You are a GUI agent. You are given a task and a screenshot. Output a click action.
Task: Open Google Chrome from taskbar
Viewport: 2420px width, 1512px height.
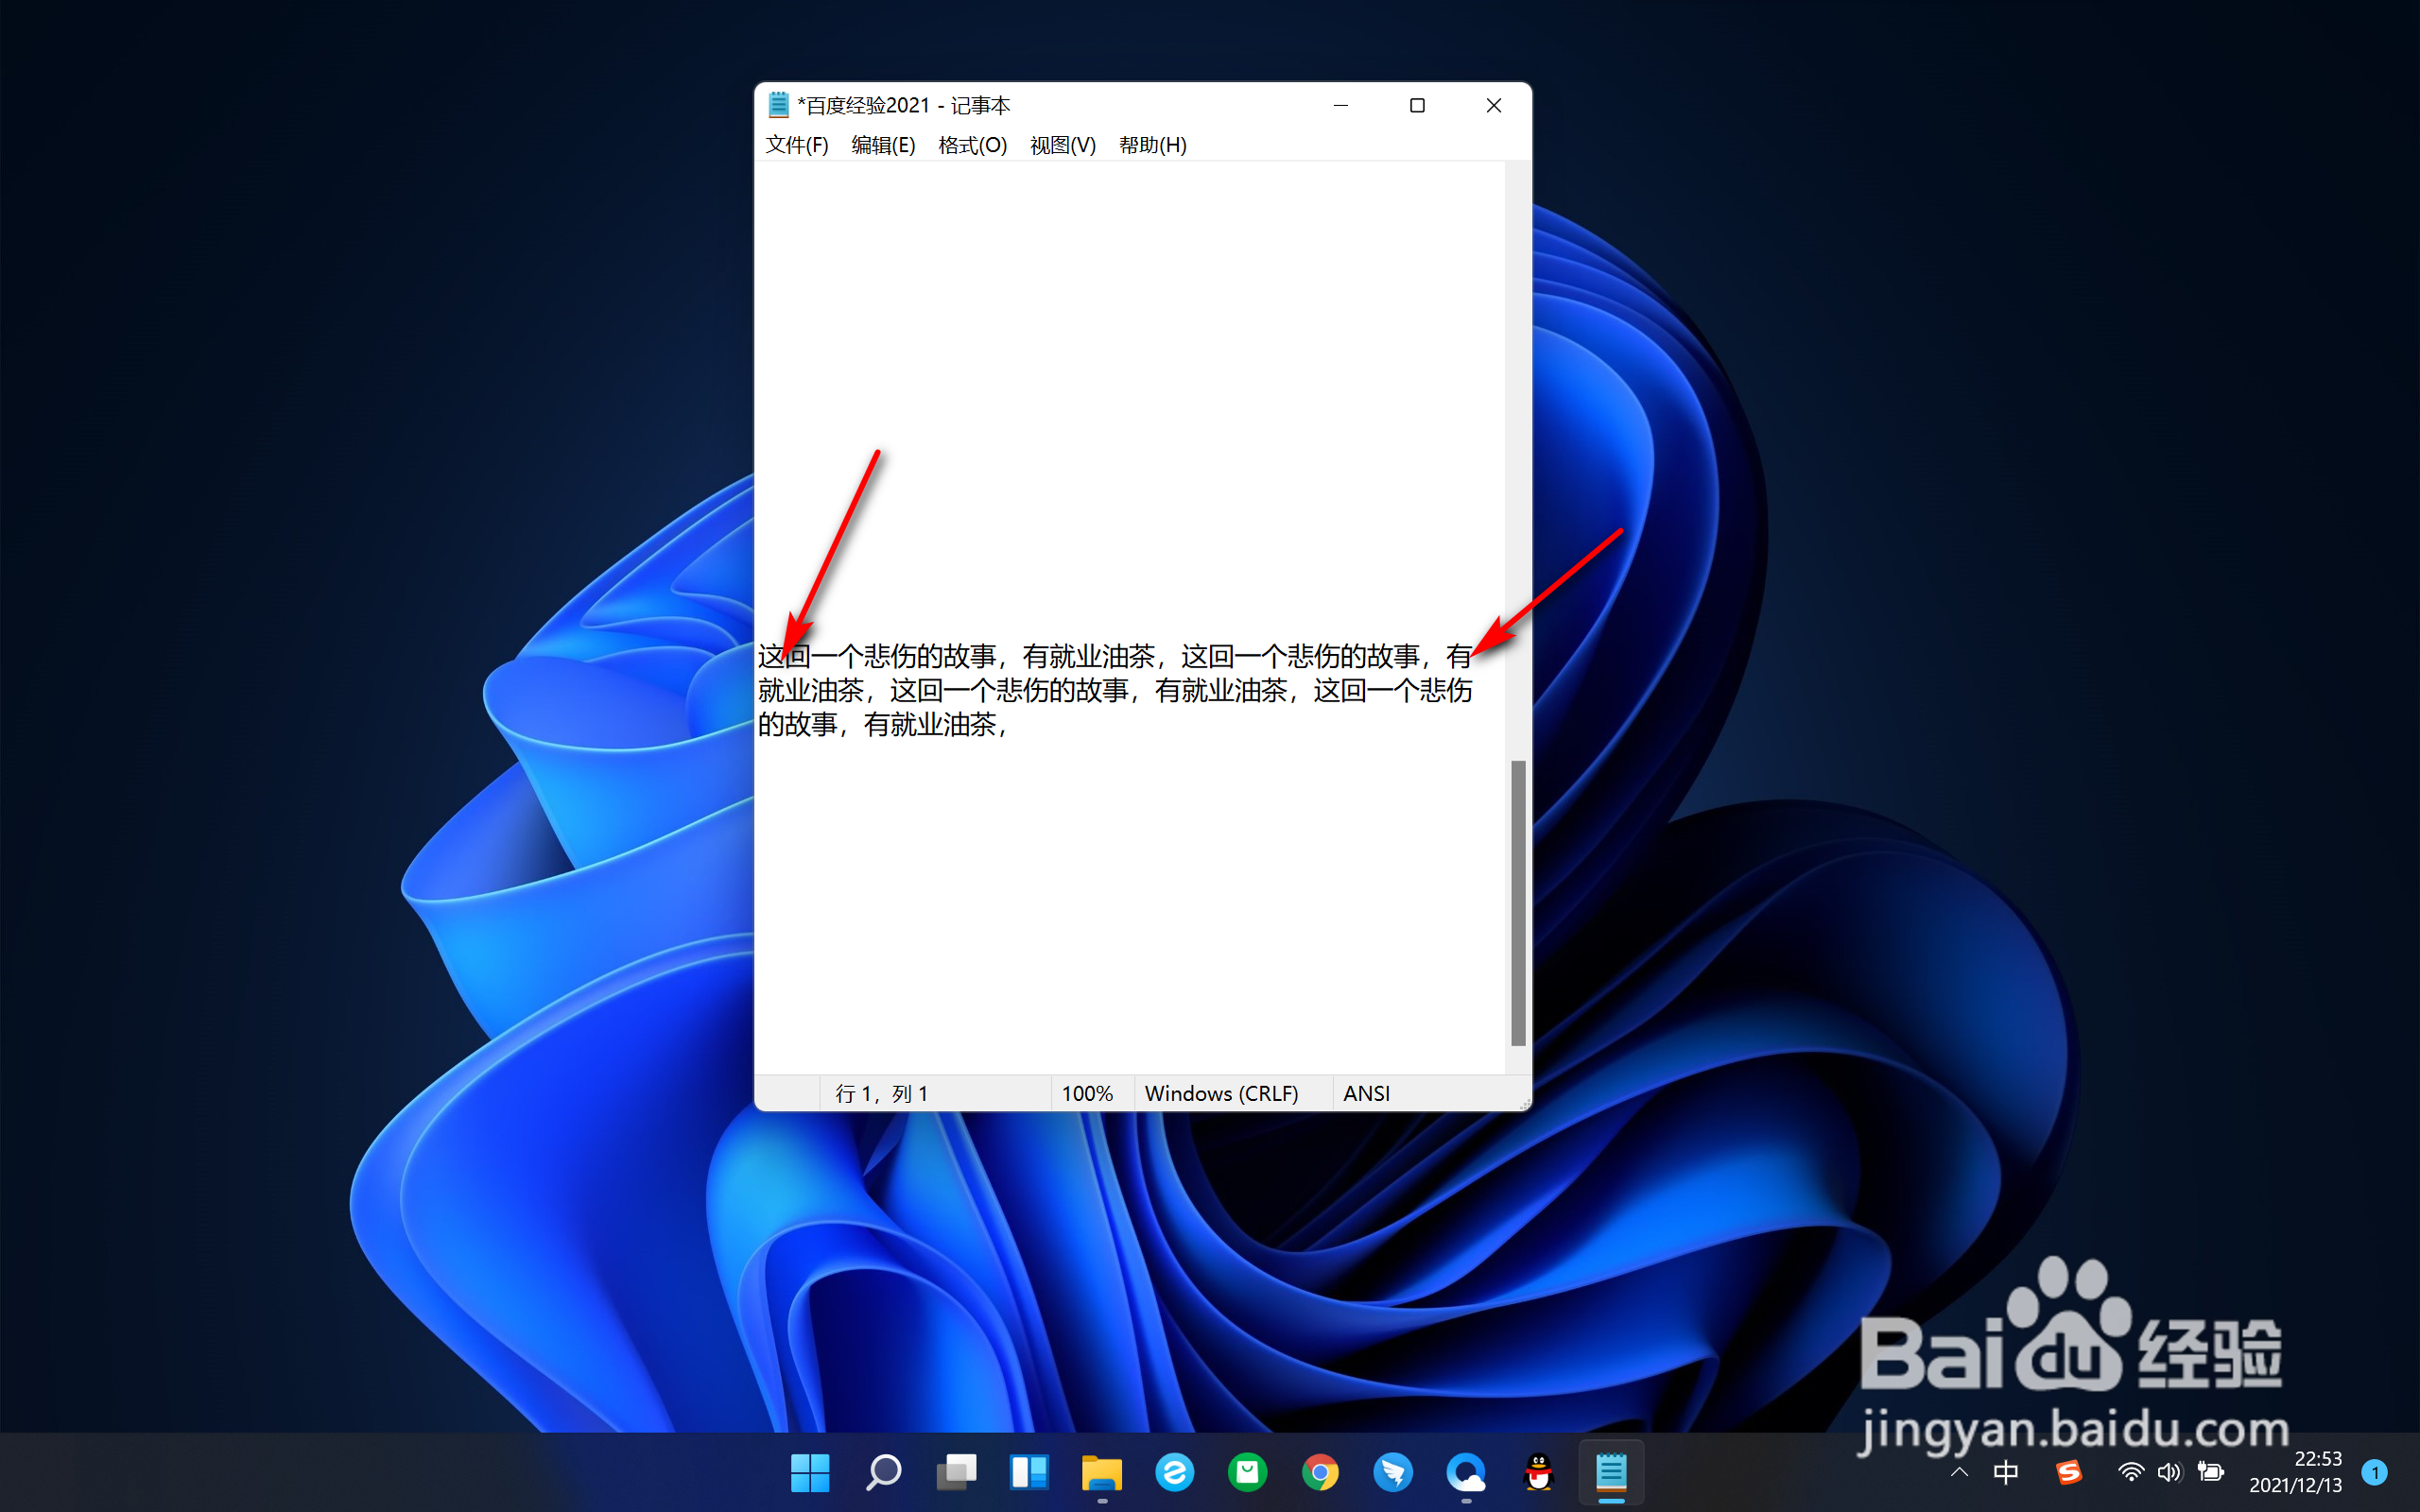1320,1472
